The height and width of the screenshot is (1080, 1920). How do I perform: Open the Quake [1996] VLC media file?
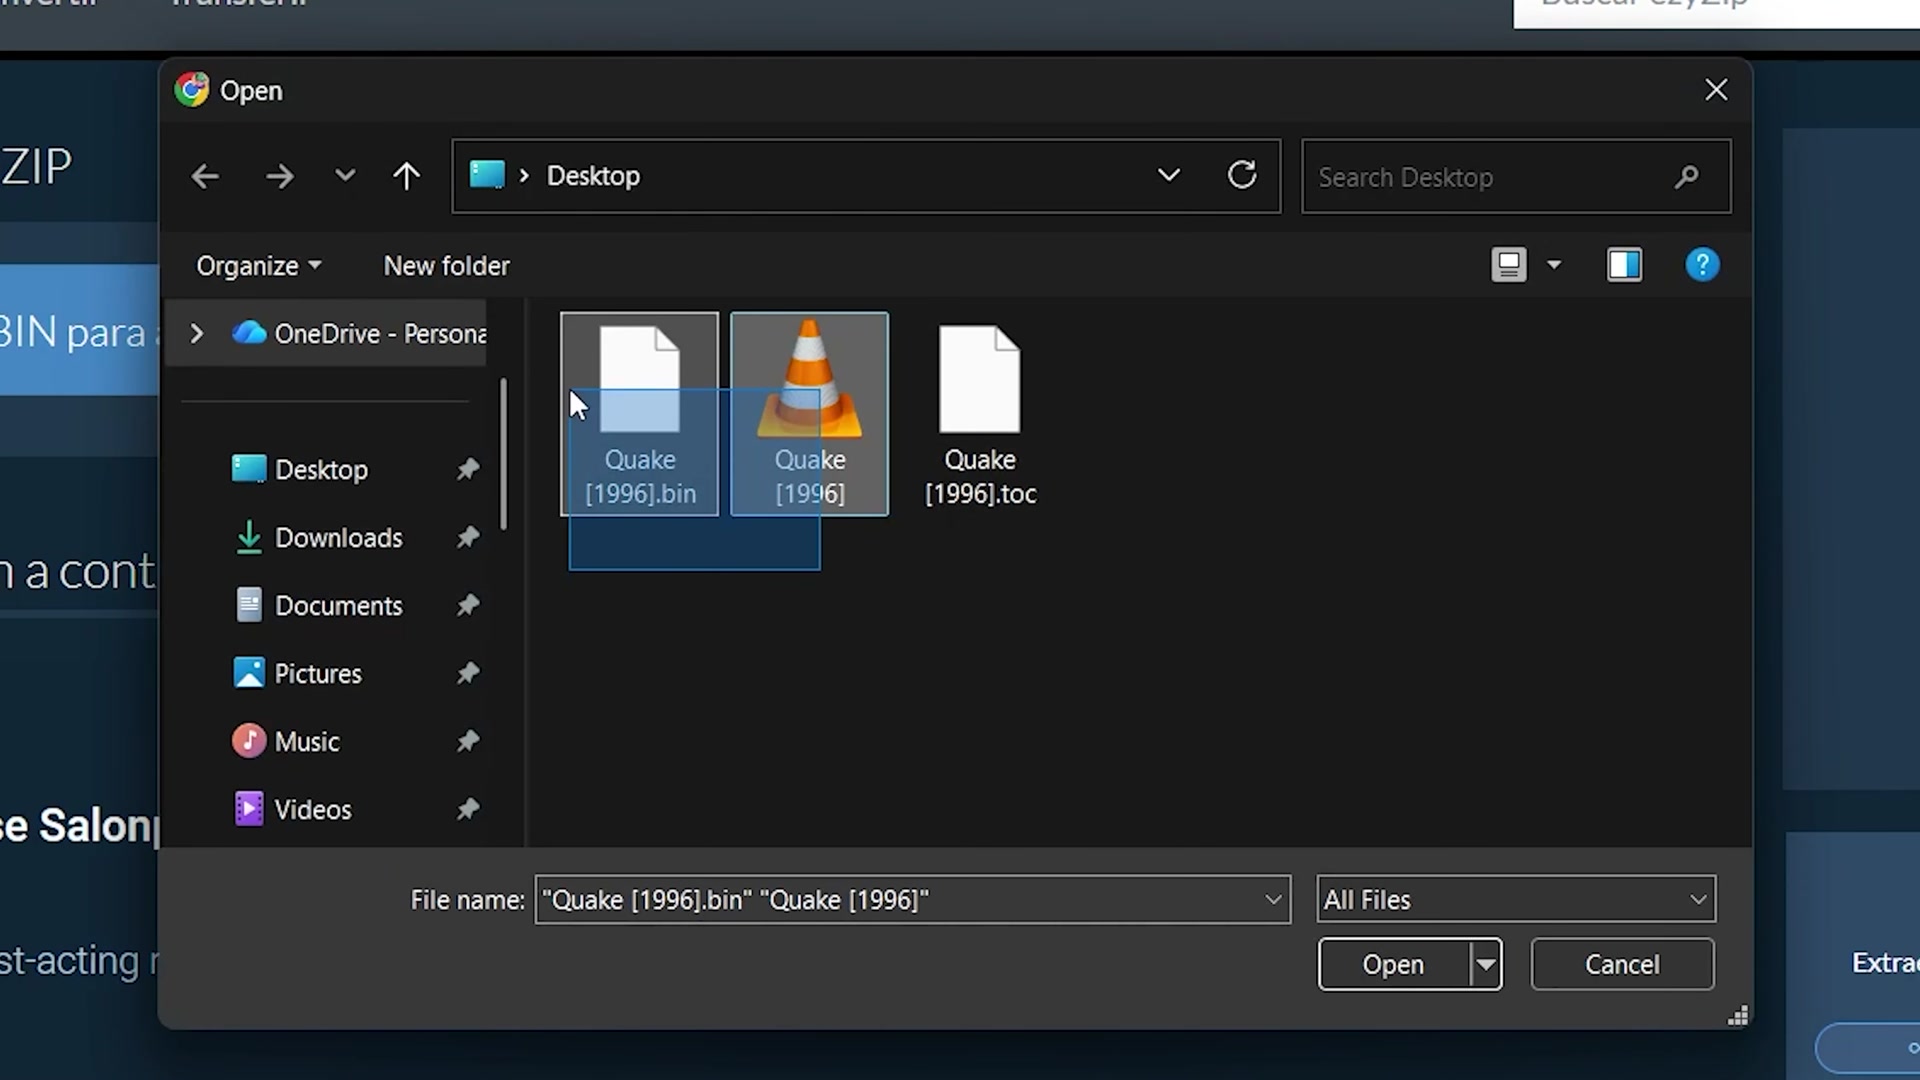[809, 415]
